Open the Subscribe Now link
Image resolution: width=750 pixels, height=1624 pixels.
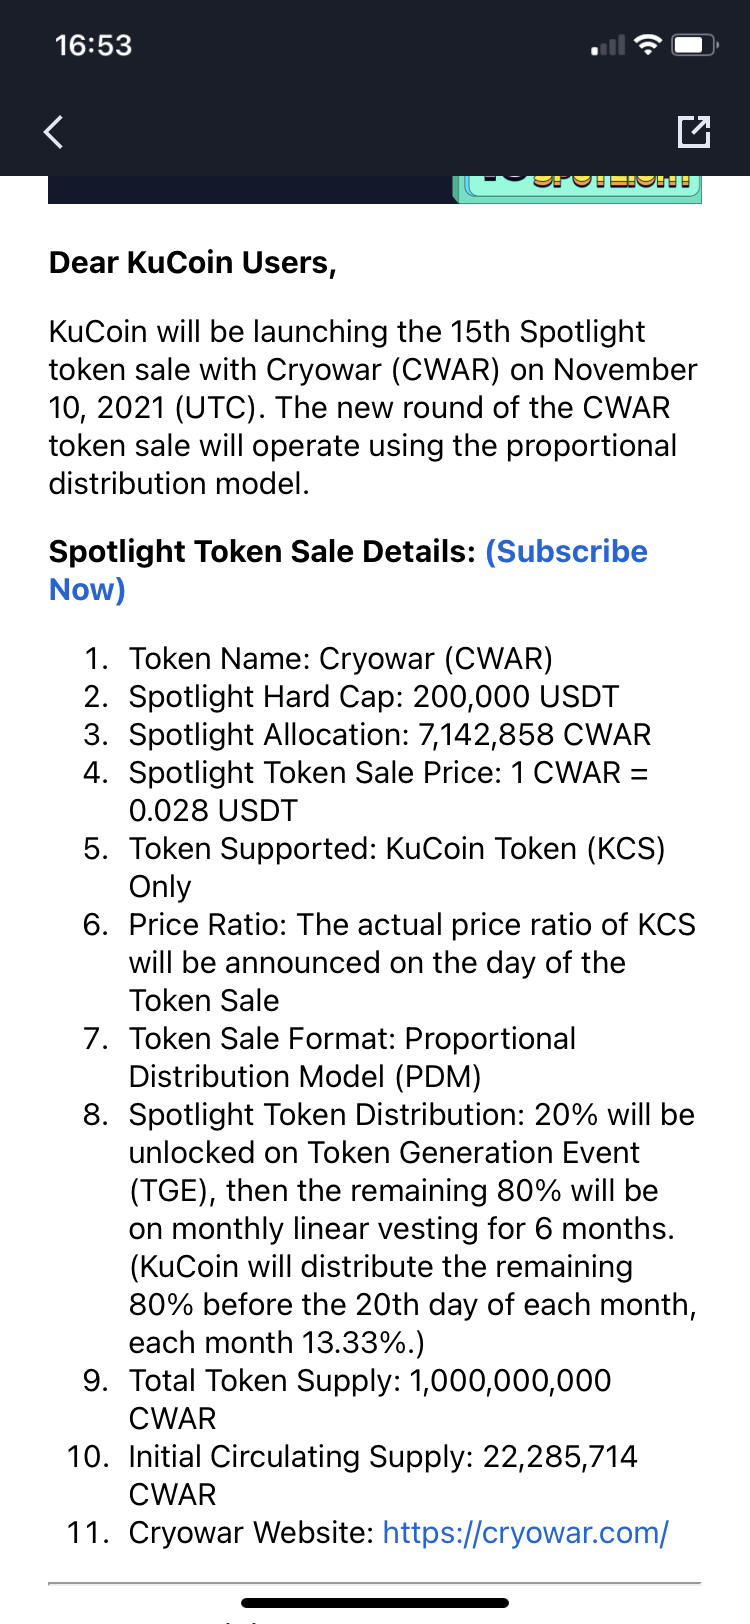[x=566, y=552]
